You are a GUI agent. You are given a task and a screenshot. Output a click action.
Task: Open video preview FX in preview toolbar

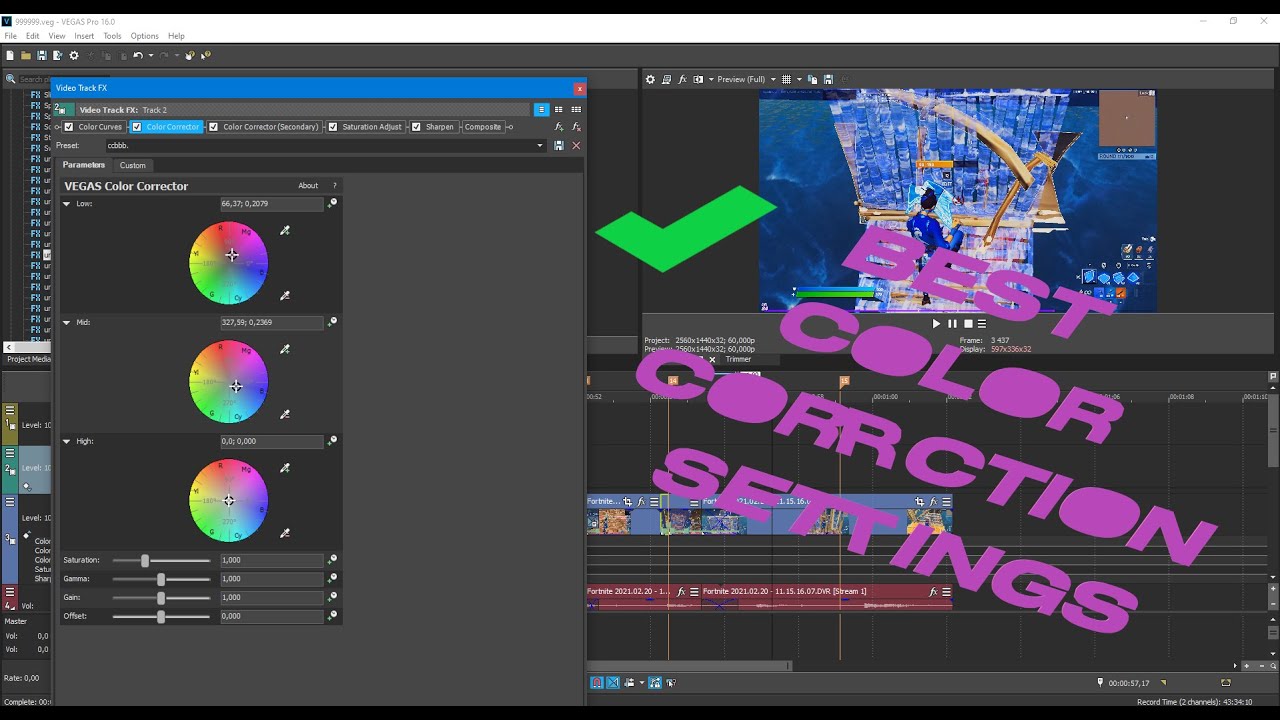(x=683, y=79)
